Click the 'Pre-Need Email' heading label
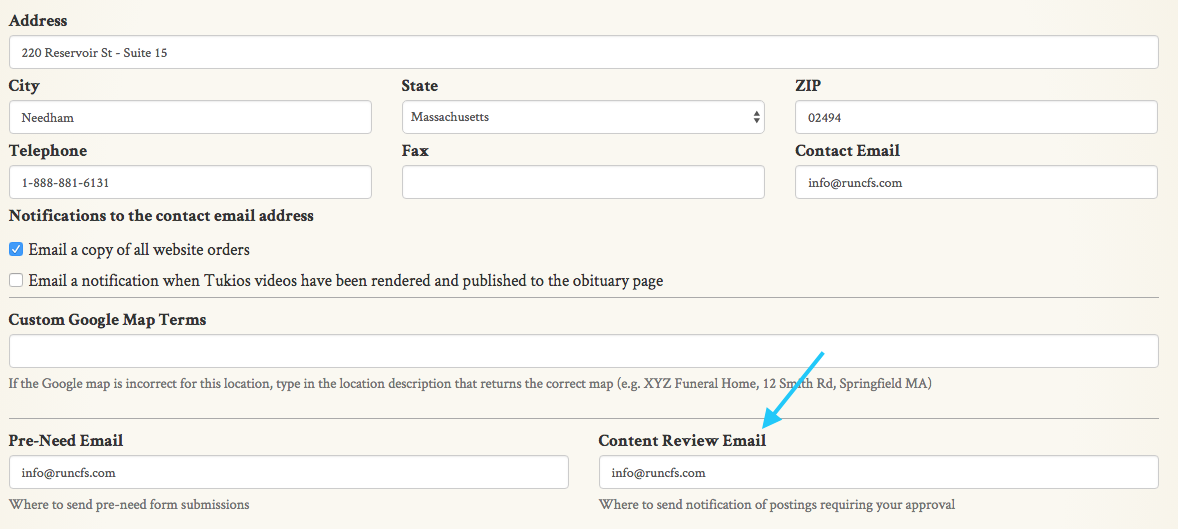This screenshot has width=1178, height=529. [x=66, y=441]
